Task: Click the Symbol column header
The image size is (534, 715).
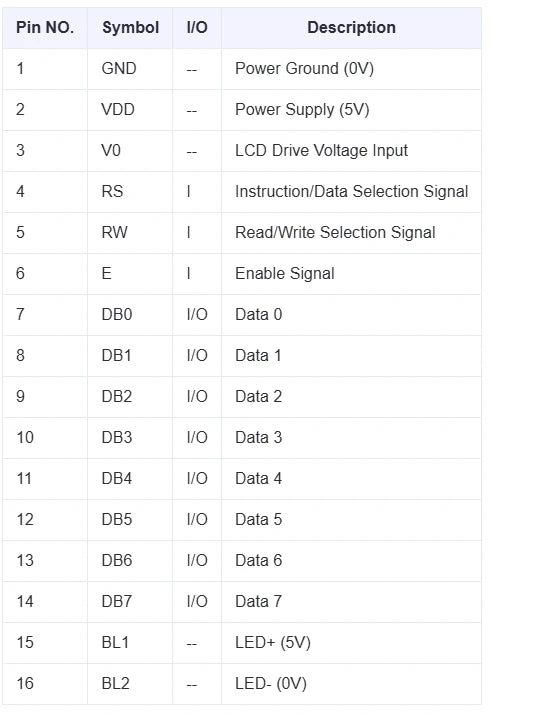Action: click(130, 28)
